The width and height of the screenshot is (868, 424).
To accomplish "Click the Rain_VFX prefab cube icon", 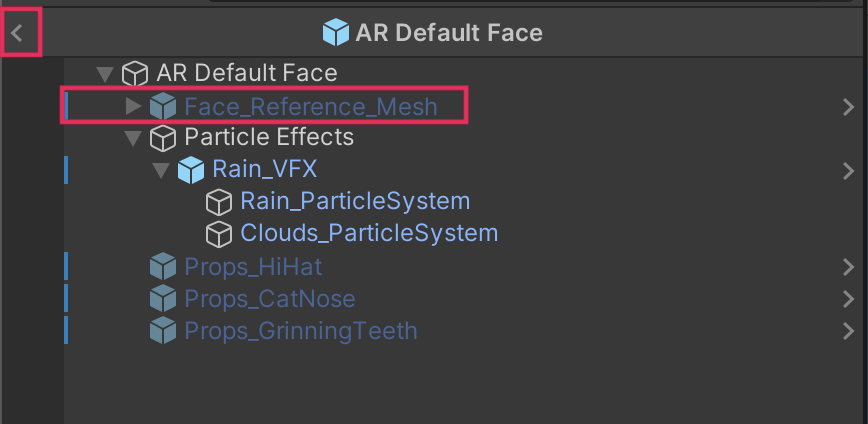I will point(190,169).
